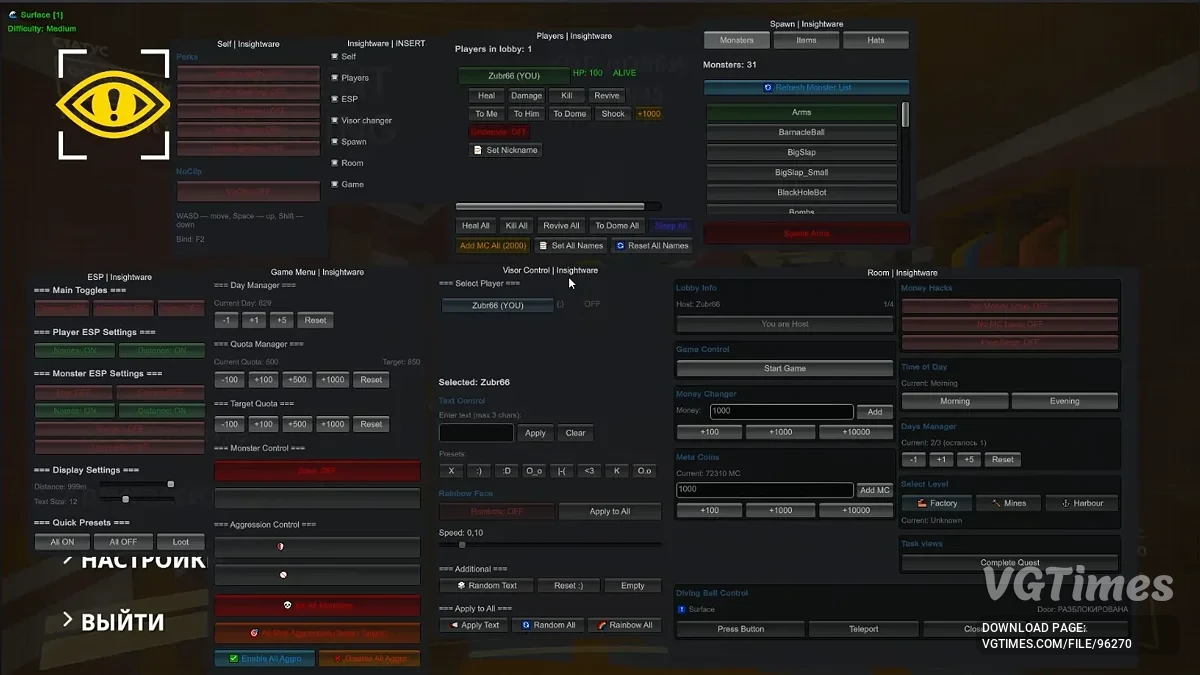The width and height of the screenshot is (1200, 675).
Task: Click the :D visor preset
Action: point(506,470)
